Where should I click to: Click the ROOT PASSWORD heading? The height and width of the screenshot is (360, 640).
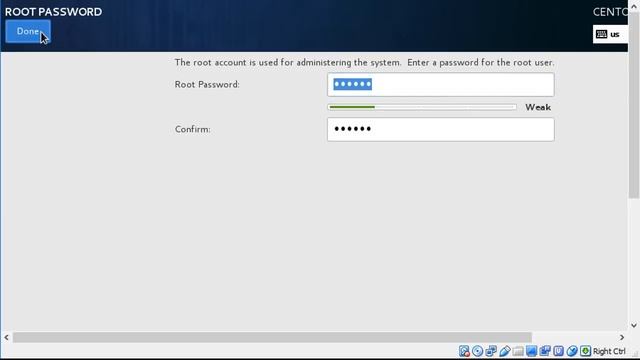point(53,12)
